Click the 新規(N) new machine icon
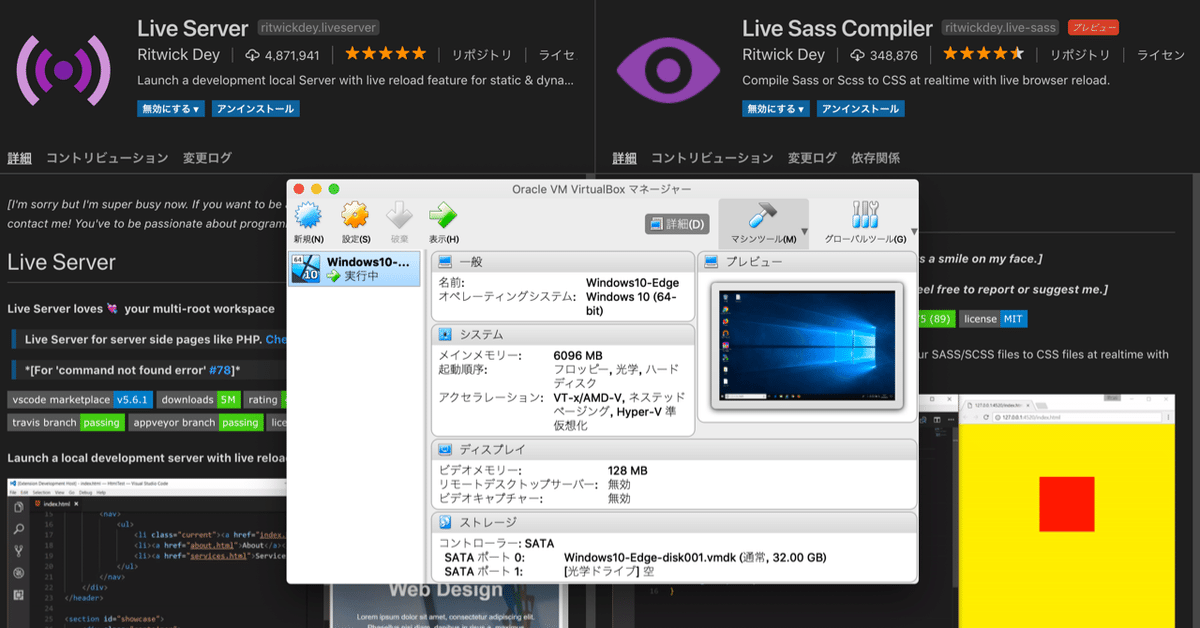This screenshot has height=628, width=1200. click(308, 216)
